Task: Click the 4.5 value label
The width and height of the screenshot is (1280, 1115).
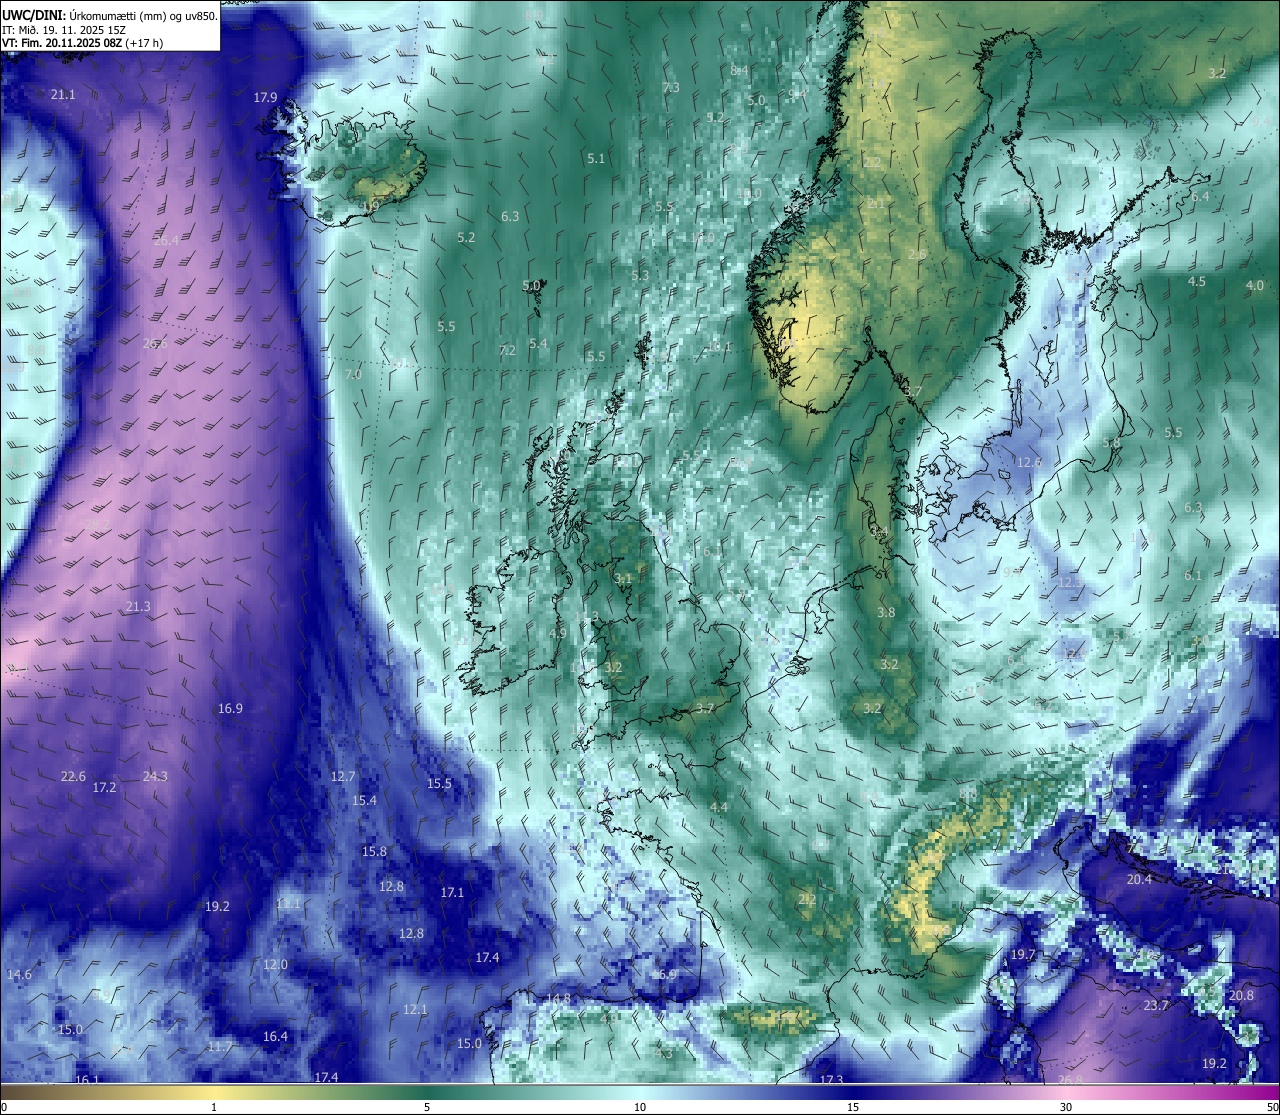Action: coord(1196,282)
